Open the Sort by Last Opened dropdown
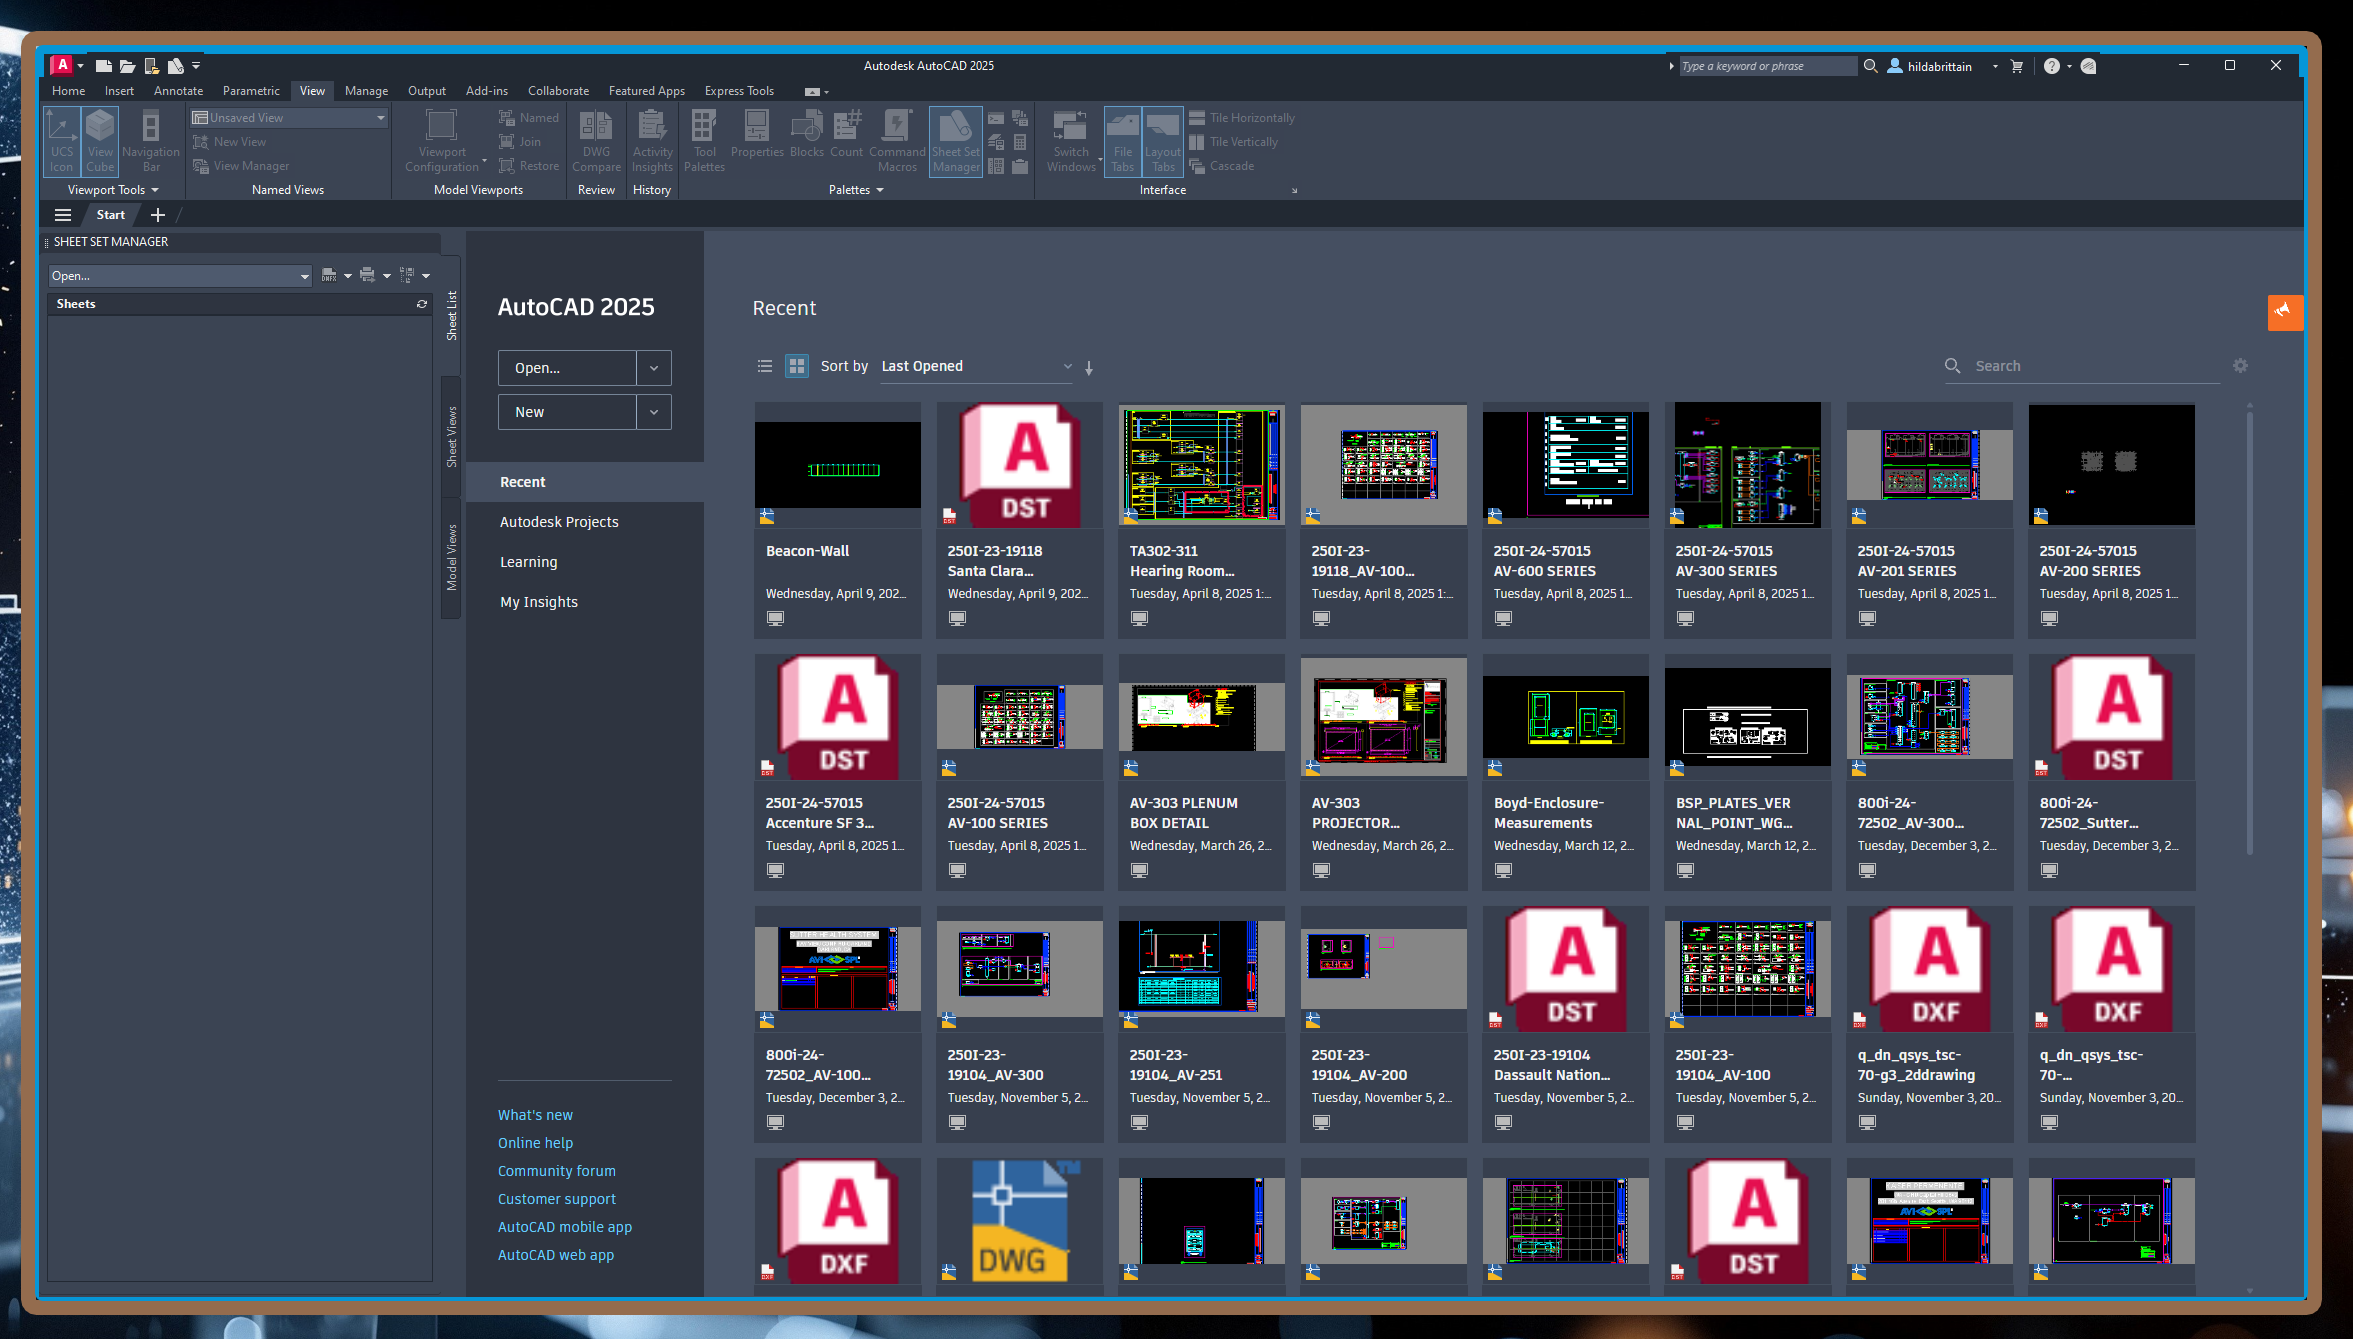This screenshot has height=1339, width=2353. point(976,366)
